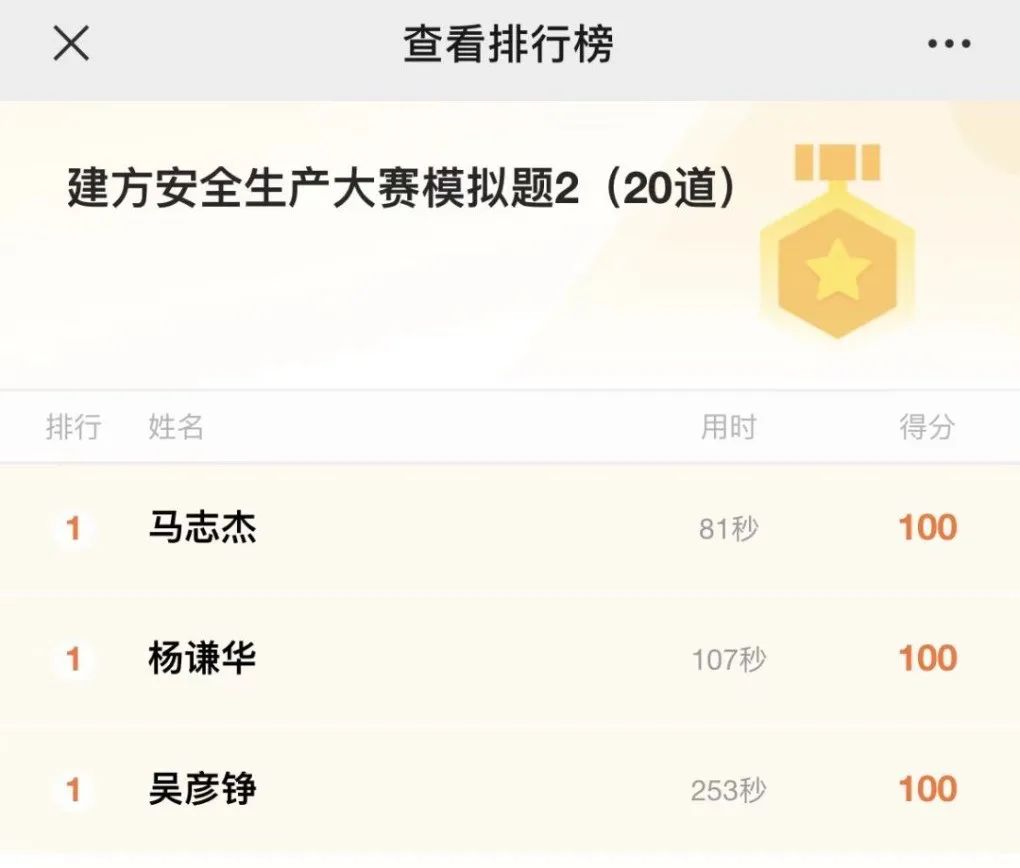
Task: Open the three-dot more options menu
Action: (948, 44)
